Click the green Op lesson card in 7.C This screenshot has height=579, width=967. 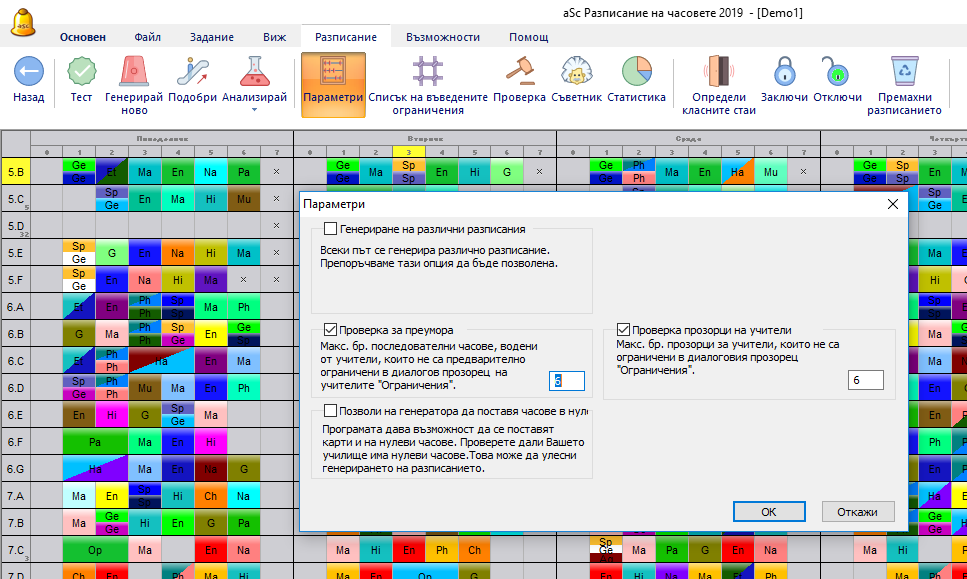(95, 550)
